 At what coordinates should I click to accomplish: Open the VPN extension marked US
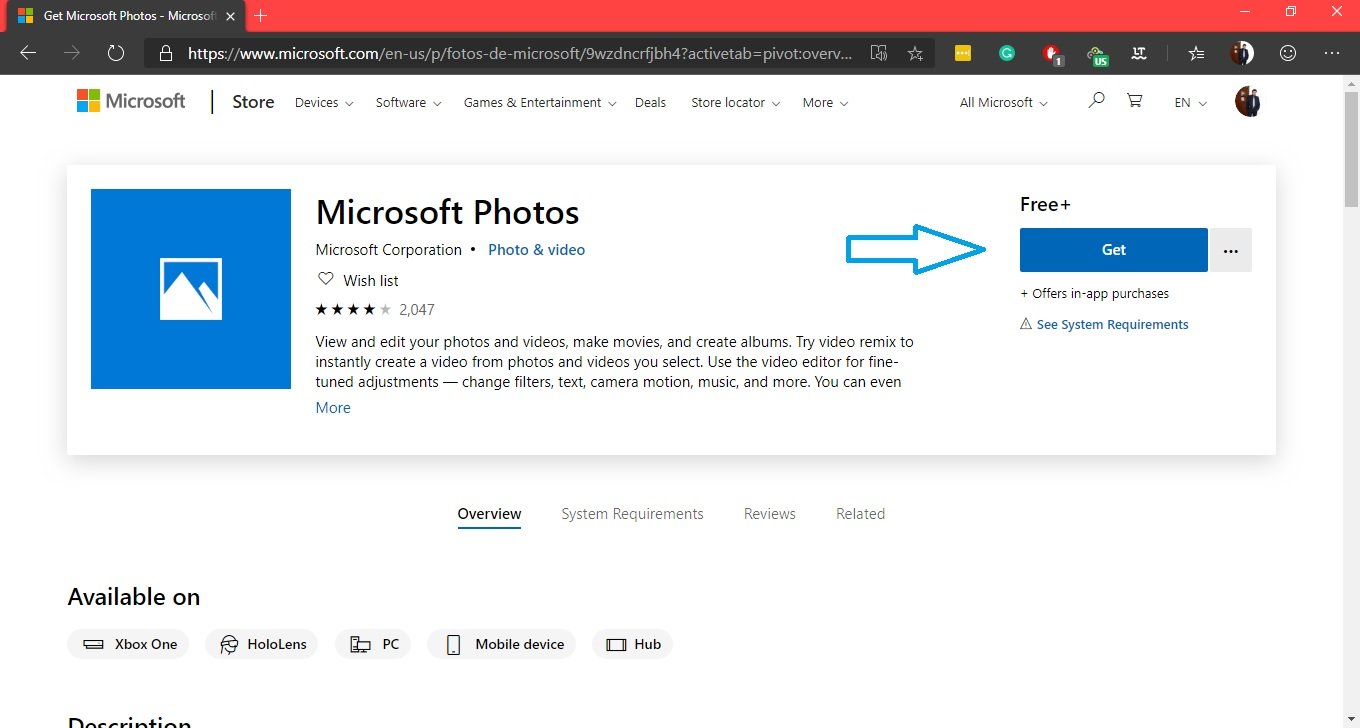(1097, 54)
